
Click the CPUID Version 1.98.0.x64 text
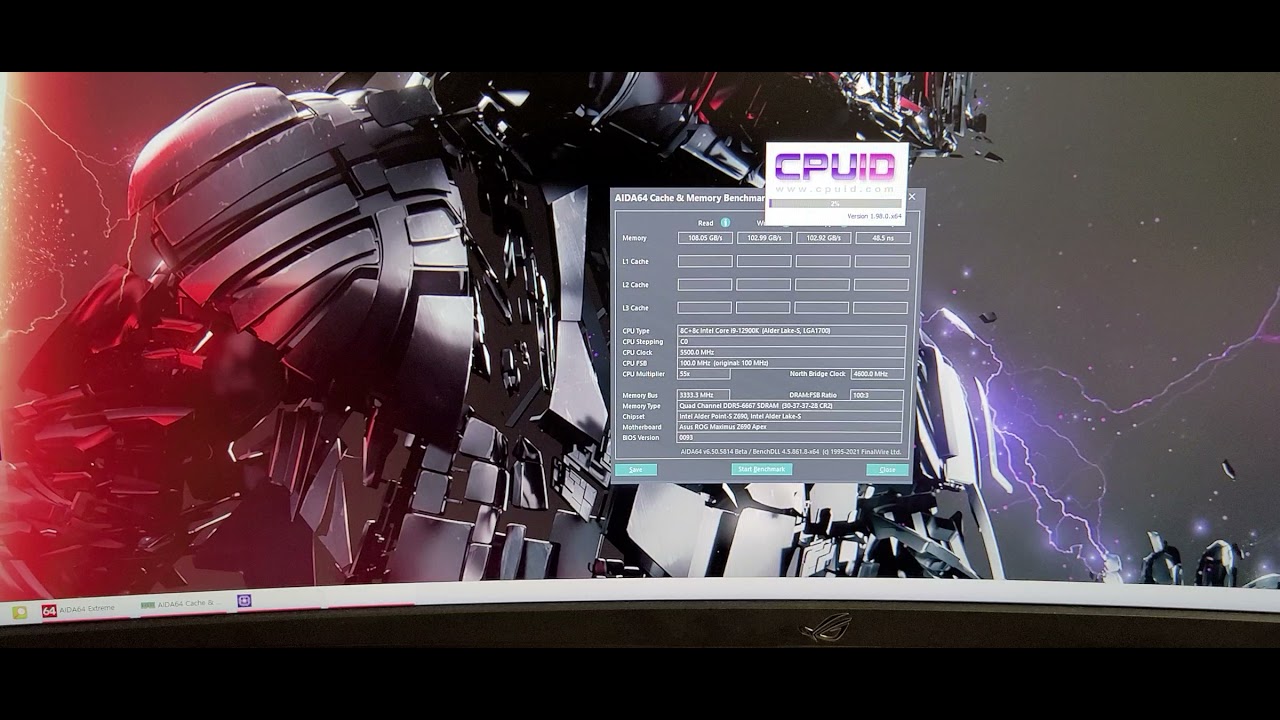(874, 216)
